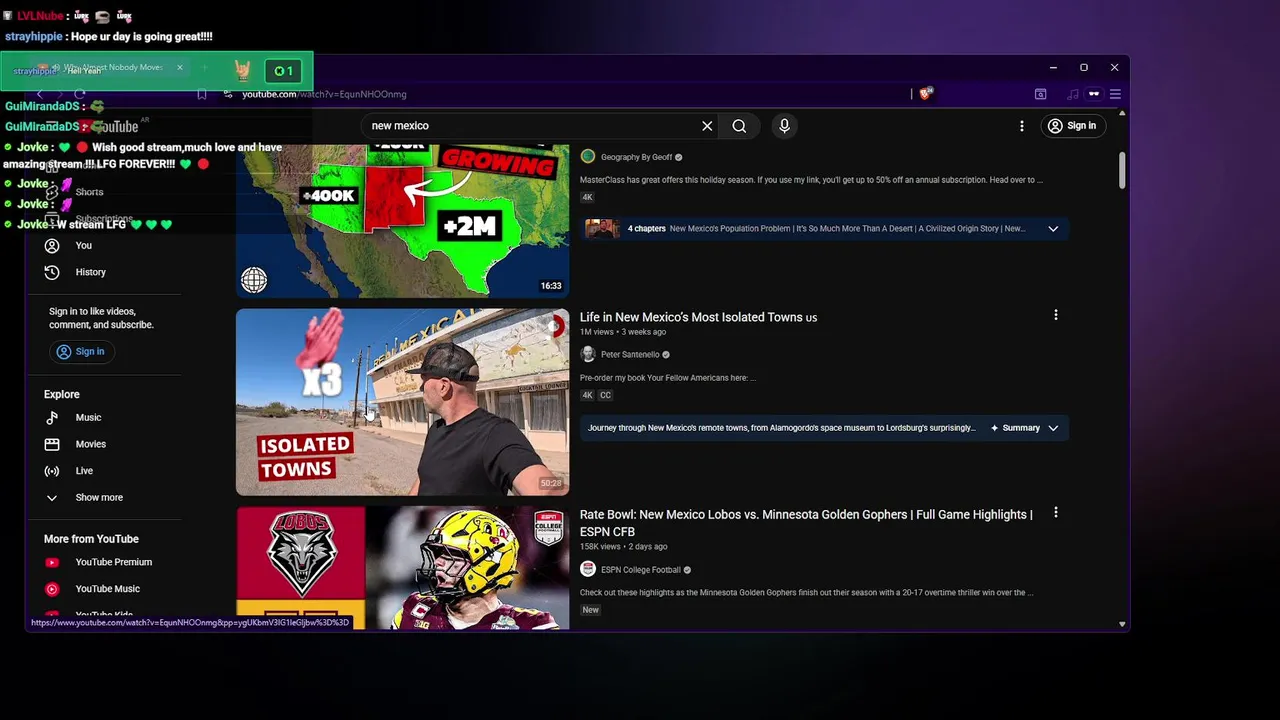Click the page vertical scrollbar thumb

point(1122,170)
